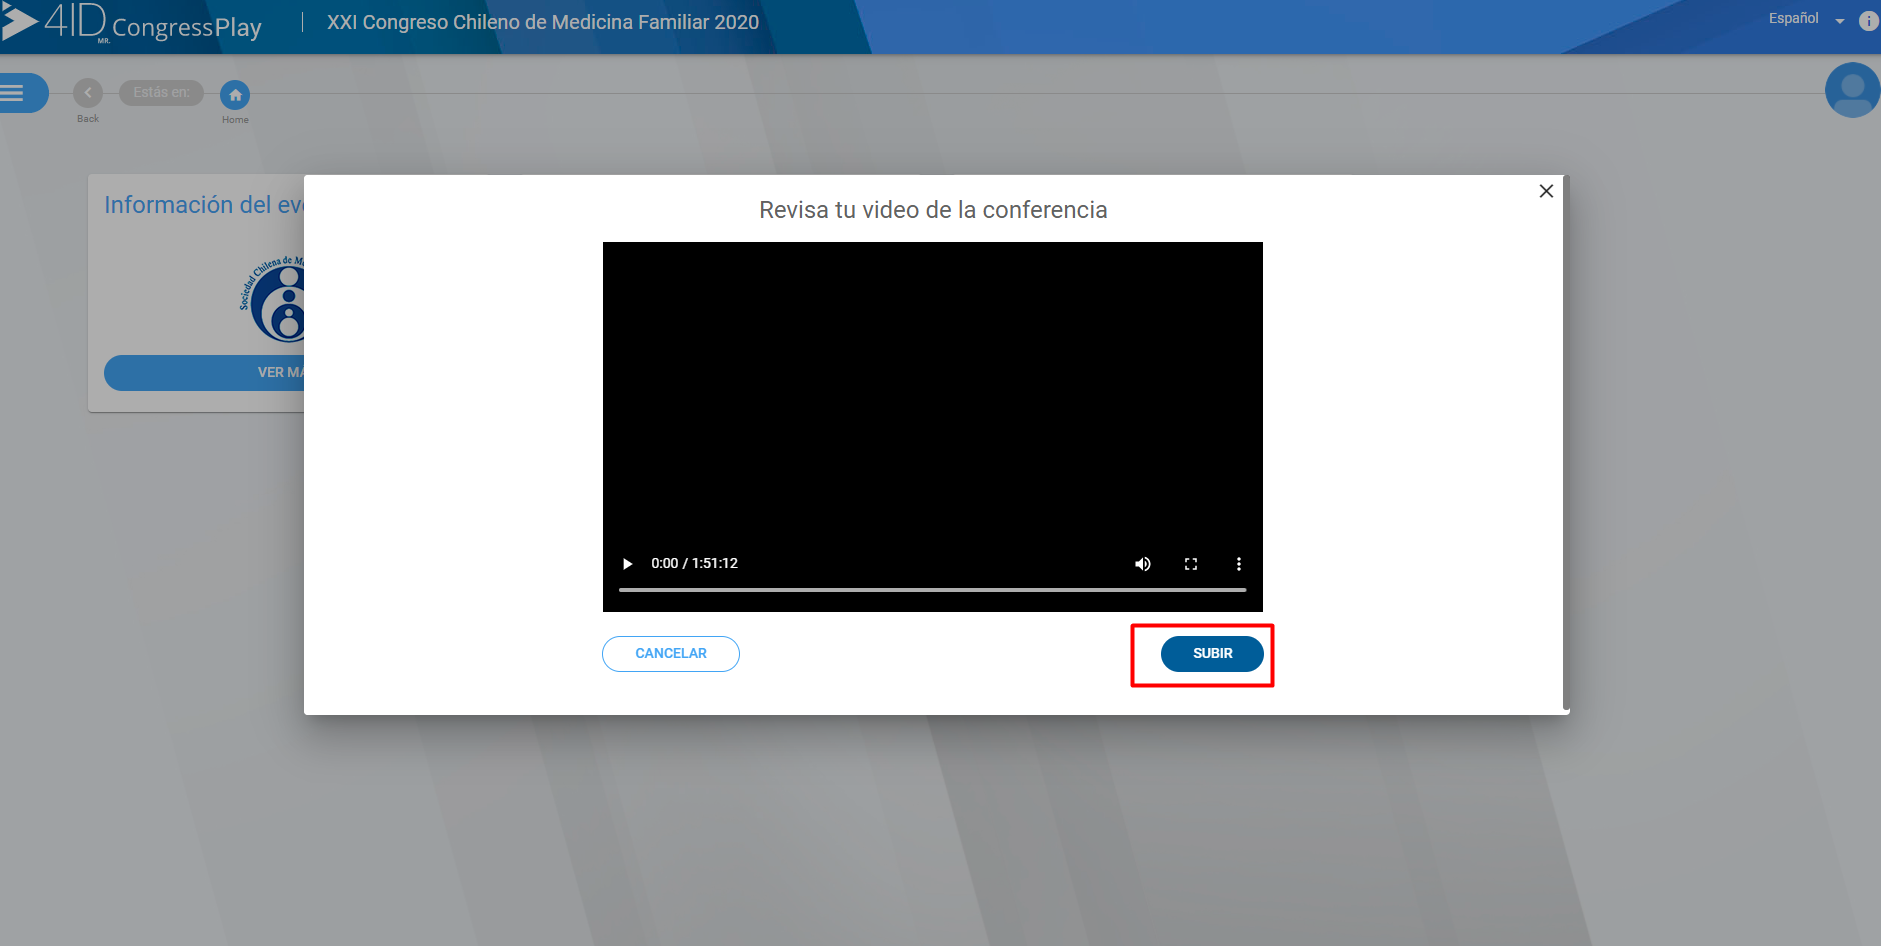Screen dimensions: 1881x946
Task: Click the Back arrow icon
Action: (x=88, y=93)
